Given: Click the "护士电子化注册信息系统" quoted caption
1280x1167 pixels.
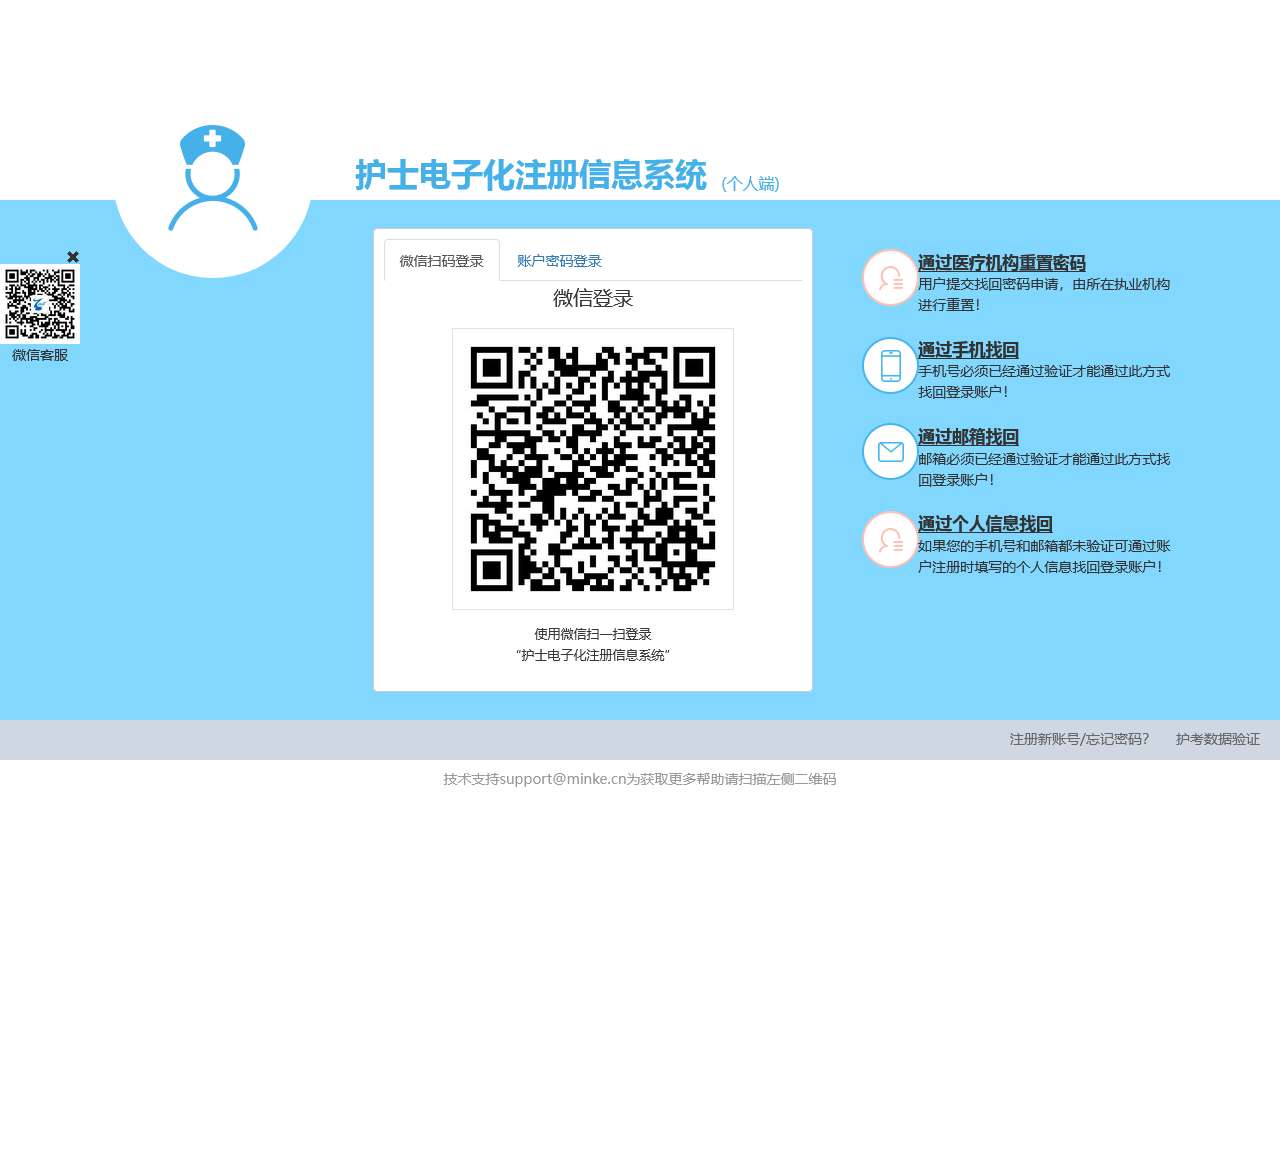Looking at the screenshot, I should (x=593, y=655).
